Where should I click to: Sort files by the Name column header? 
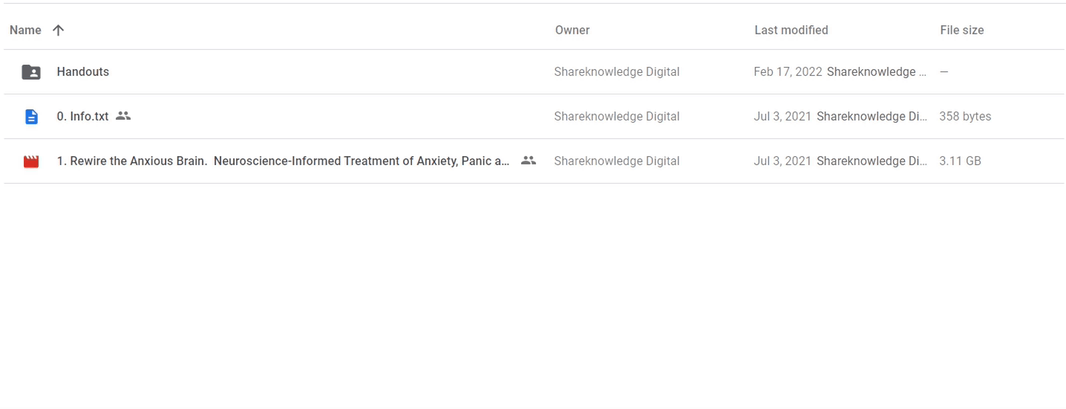[25, 30]
